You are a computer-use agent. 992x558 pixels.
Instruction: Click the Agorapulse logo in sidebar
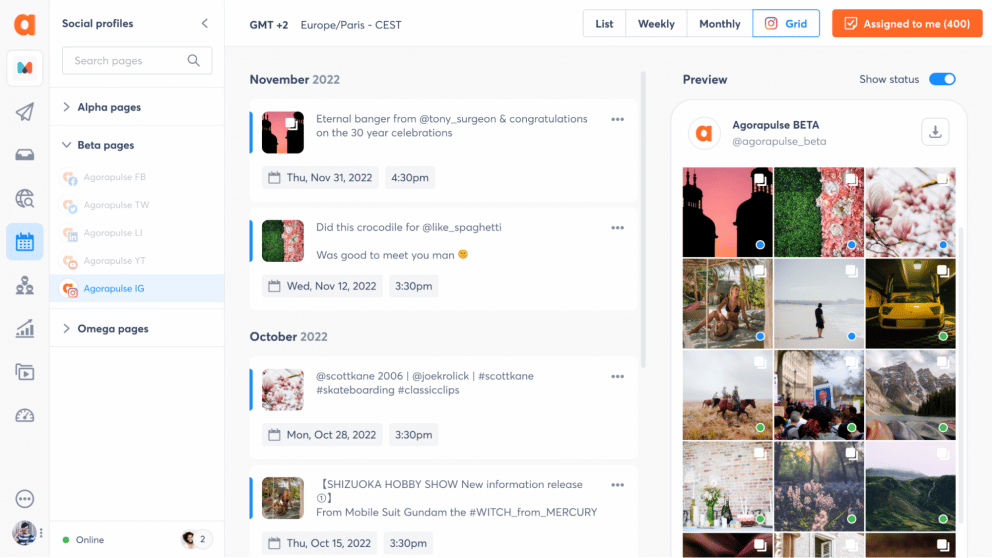(25, 24)
